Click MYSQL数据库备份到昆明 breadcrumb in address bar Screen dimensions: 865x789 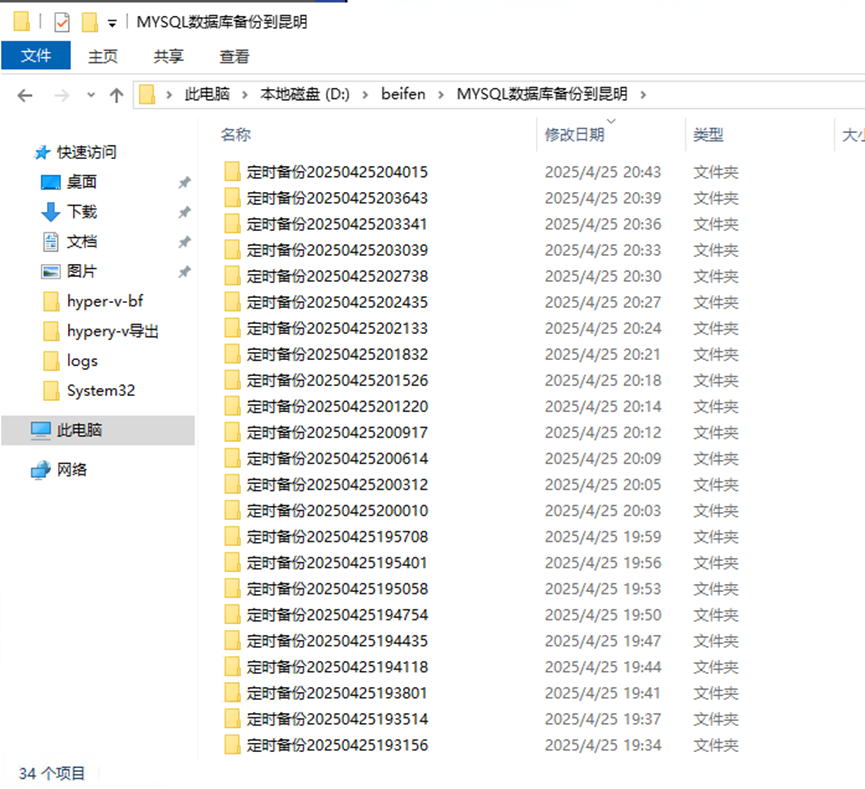542,94
